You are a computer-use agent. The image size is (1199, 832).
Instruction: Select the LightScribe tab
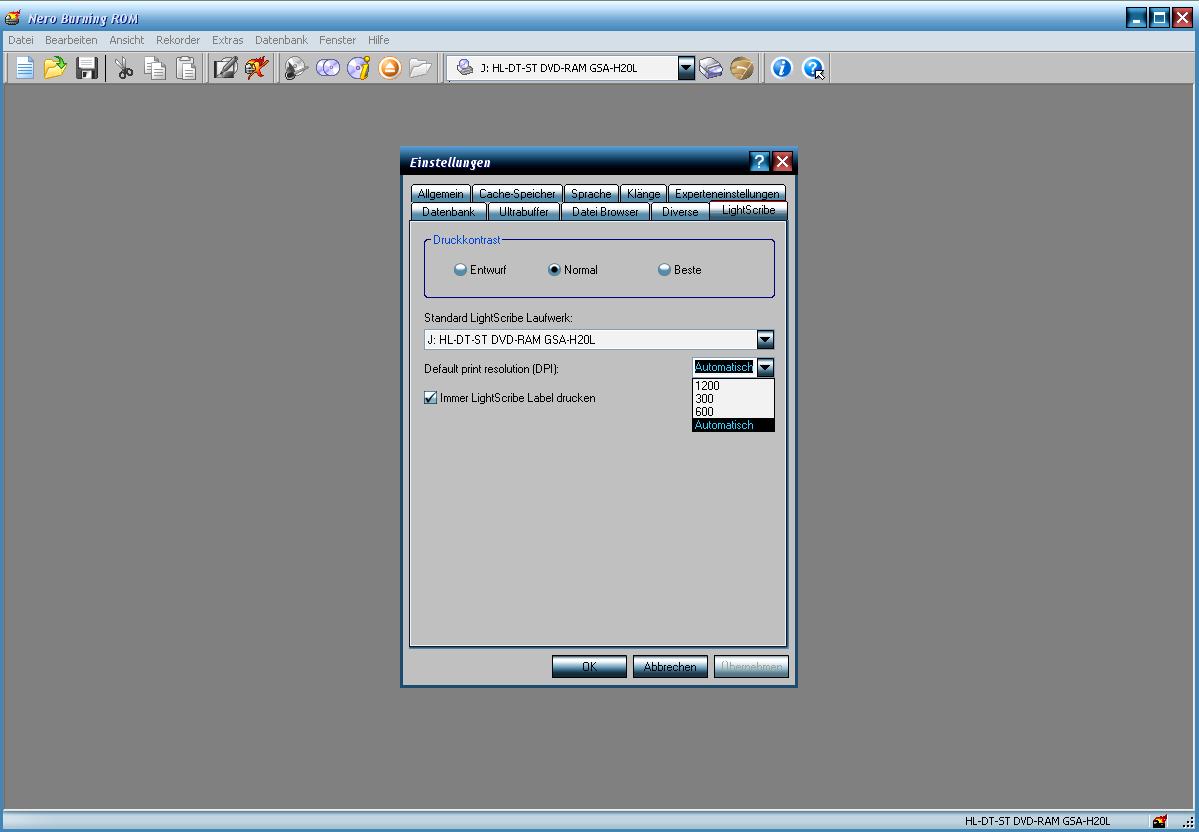click(x=749, y=210)
